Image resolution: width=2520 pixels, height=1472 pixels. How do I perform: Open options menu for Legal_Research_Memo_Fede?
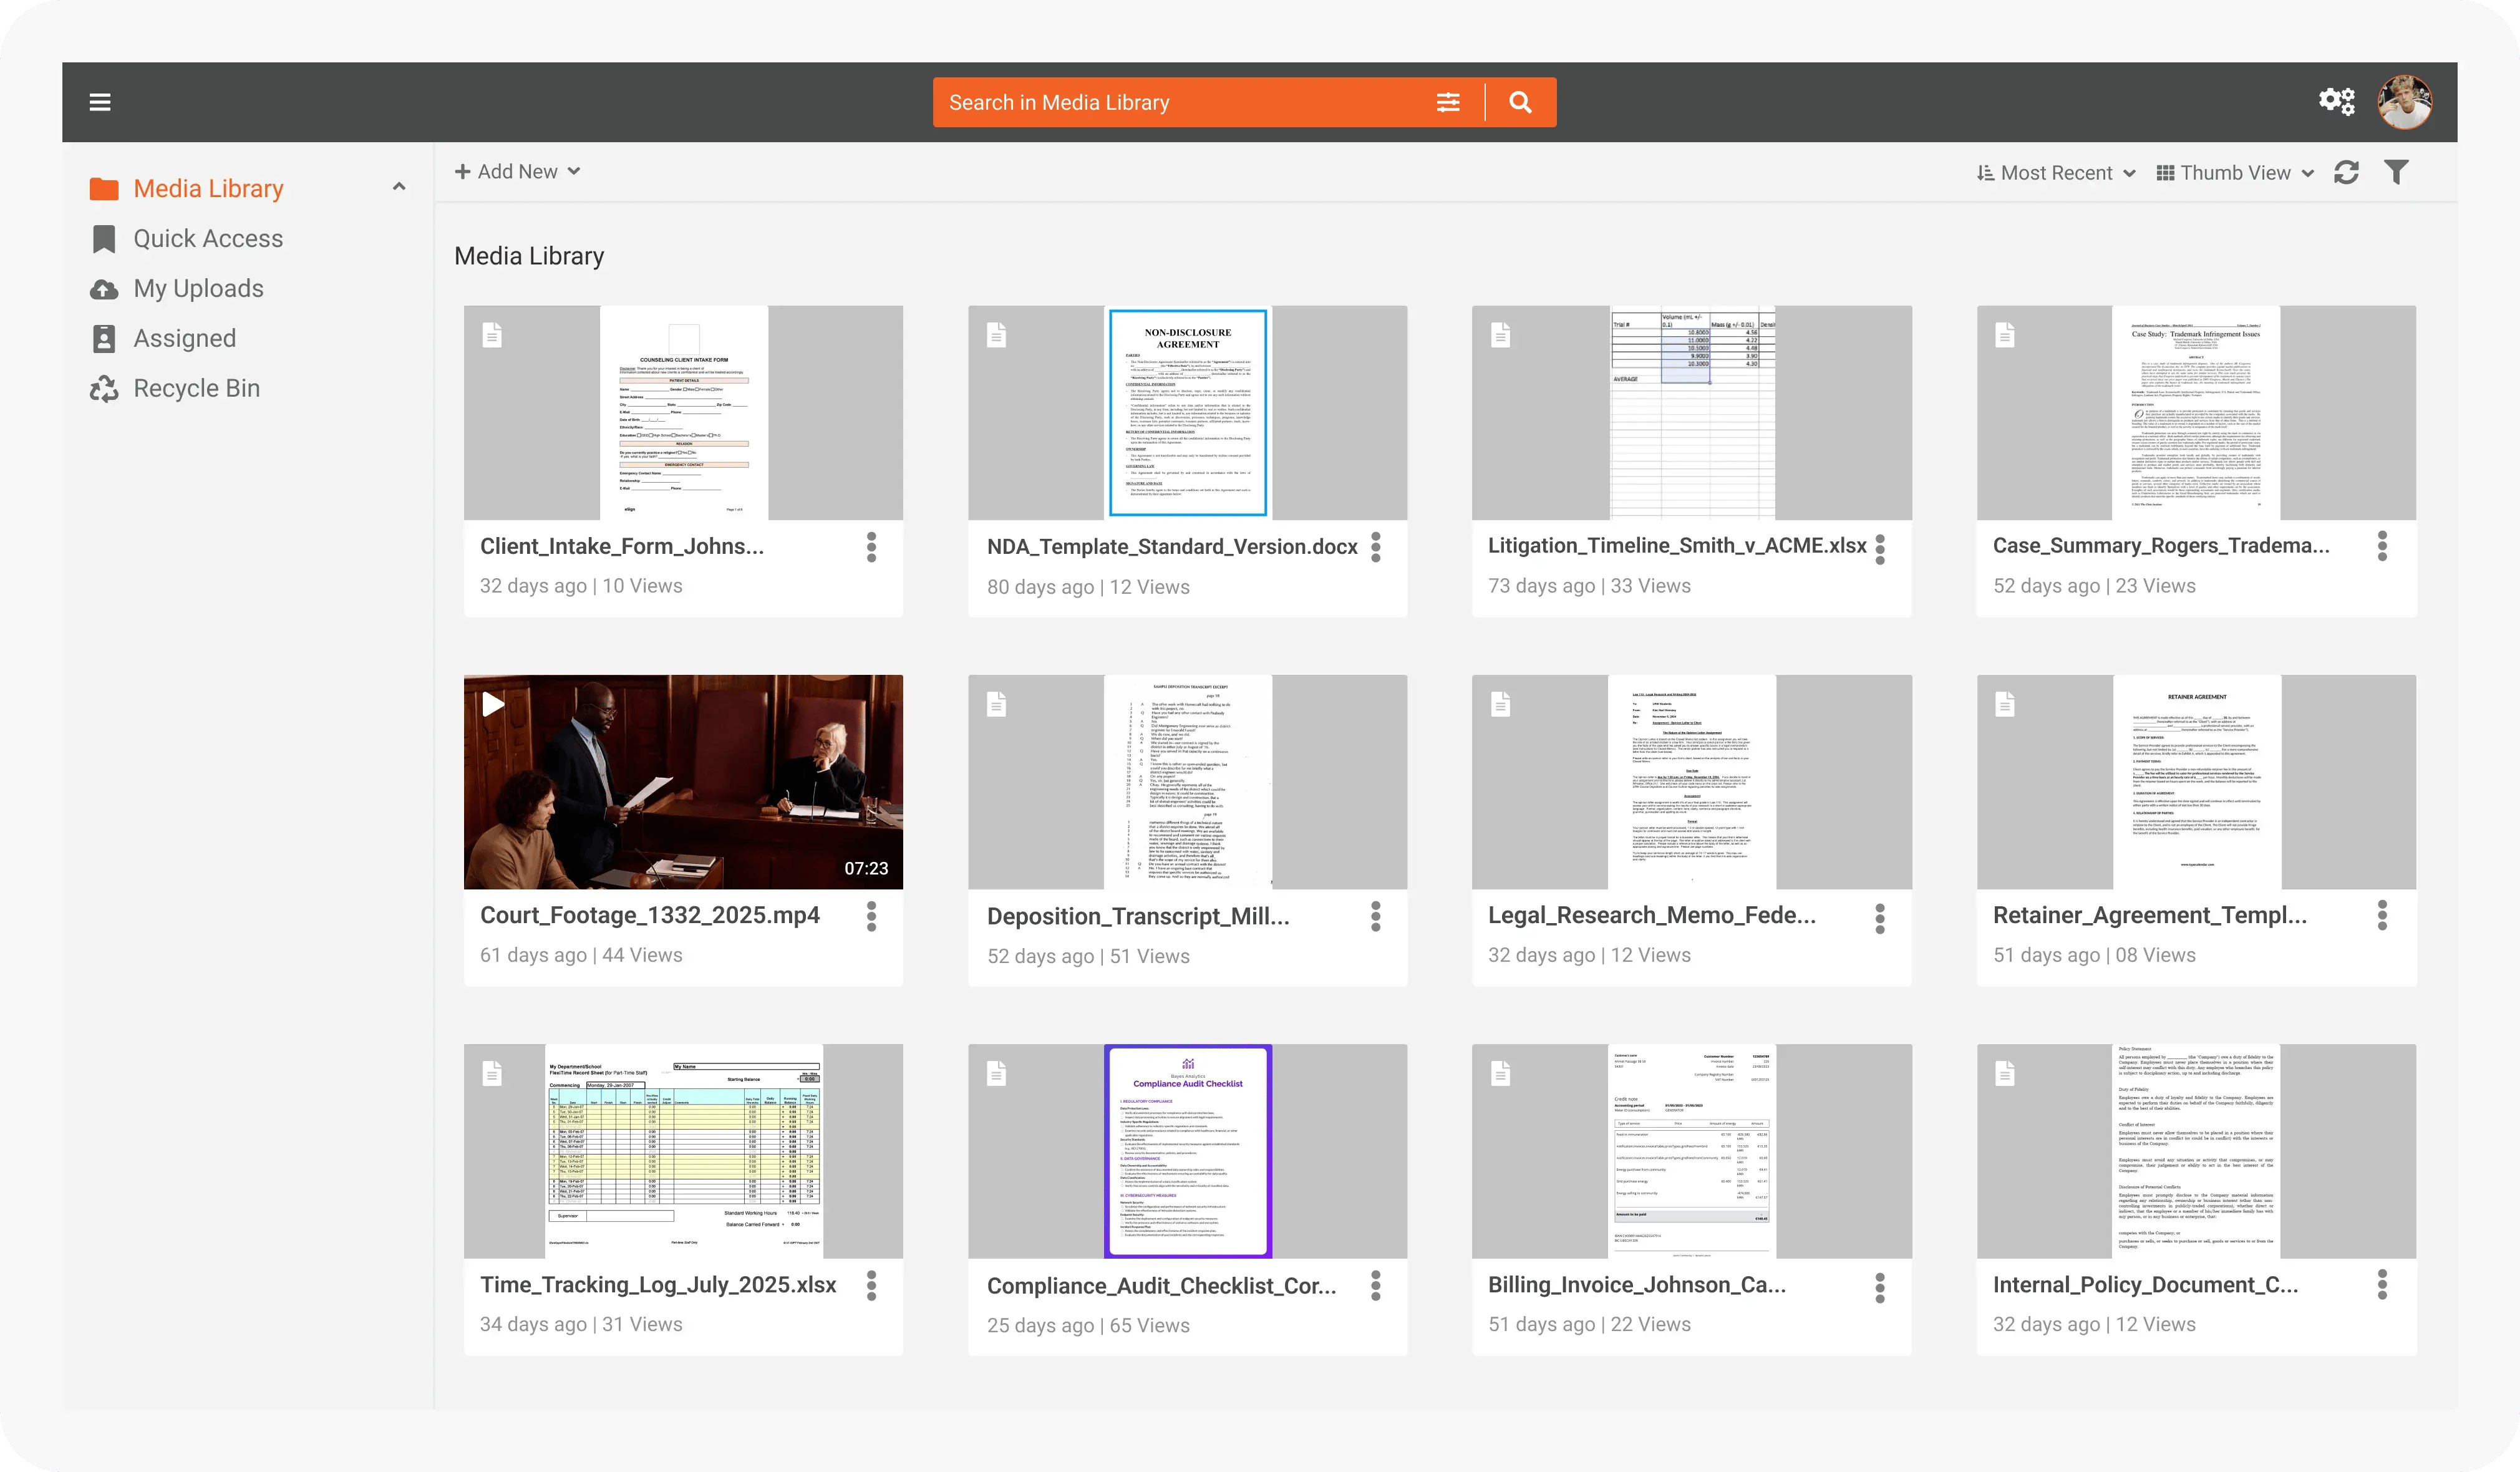[1880, 918]
